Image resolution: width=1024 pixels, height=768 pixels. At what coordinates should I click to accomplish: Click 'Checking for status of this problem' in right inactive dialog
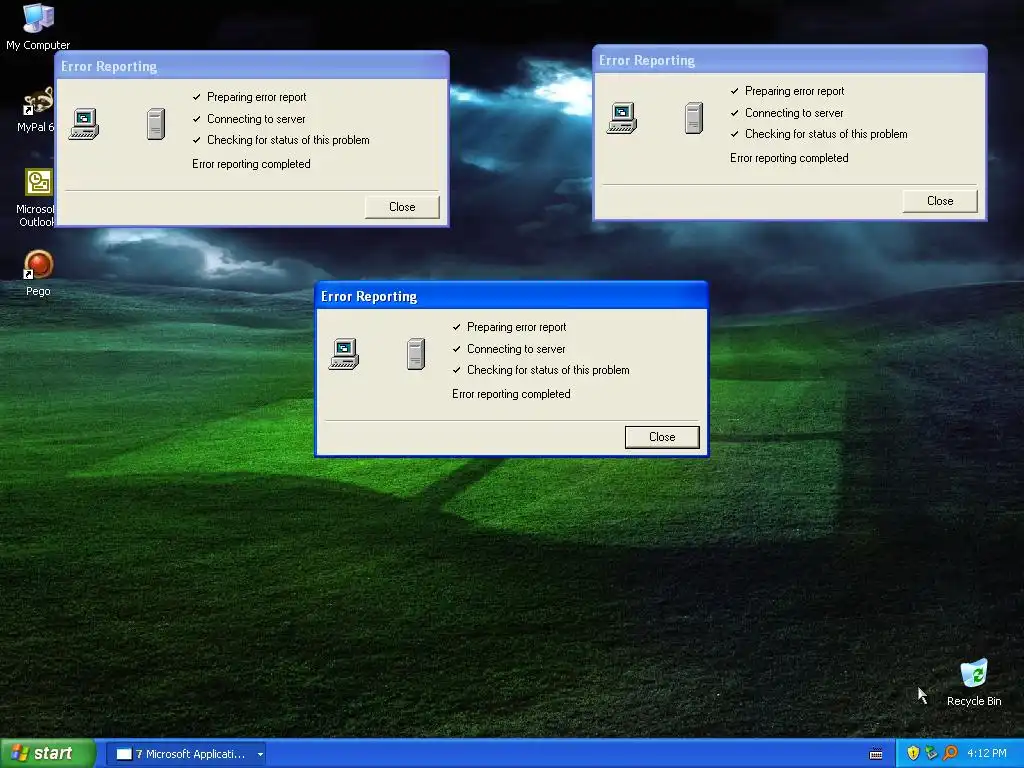(x=826, y=135)
